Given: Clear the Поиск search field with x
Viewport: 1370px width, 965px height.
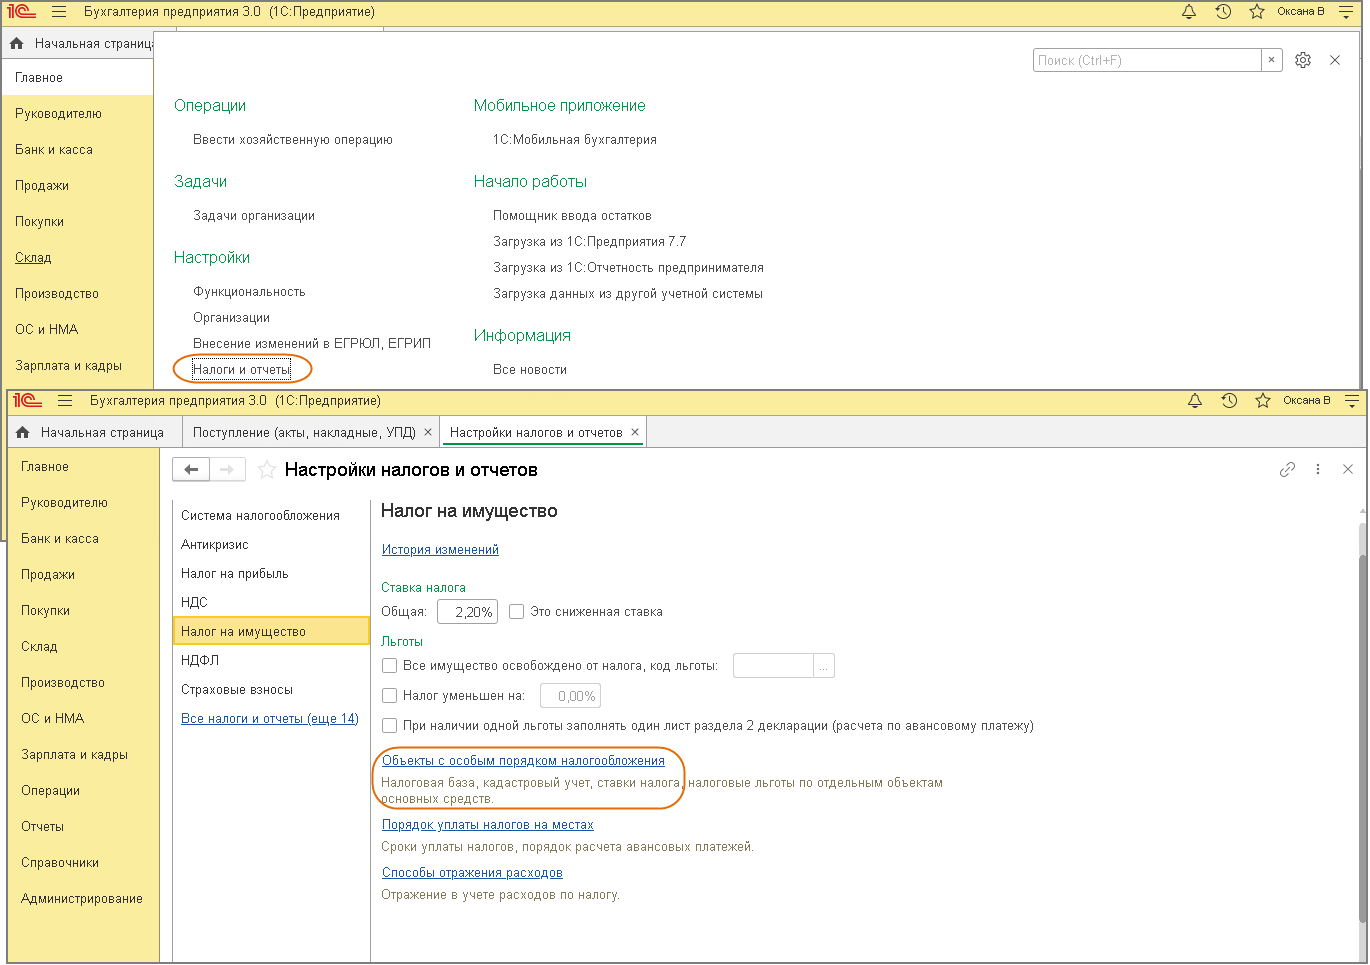Looking at the screenshot, I should click(x=1271, y=60).
